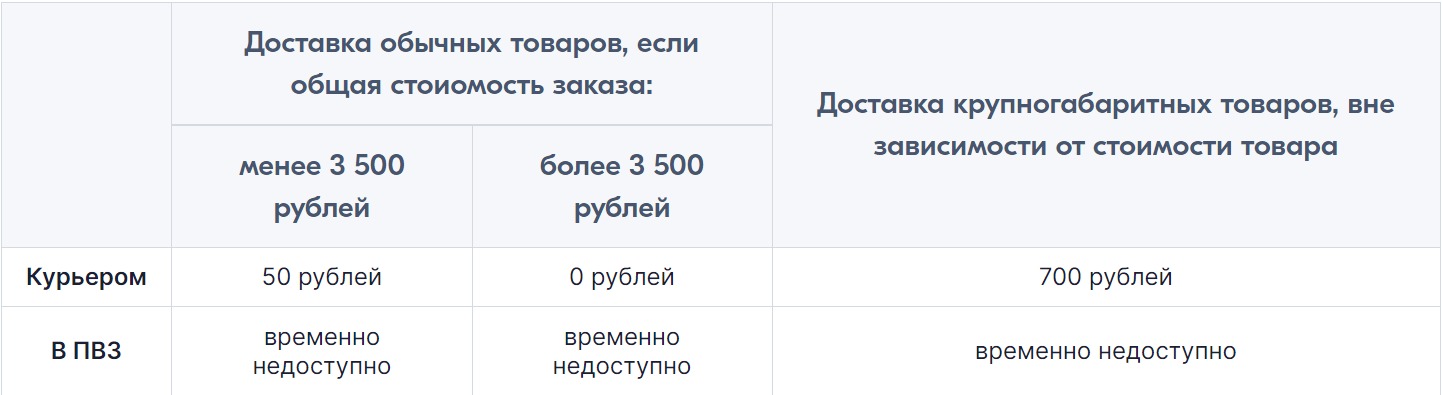Select "рублей" beneath "менее 3 500"
Screen dimensions: 1442x395
point(322,208)
